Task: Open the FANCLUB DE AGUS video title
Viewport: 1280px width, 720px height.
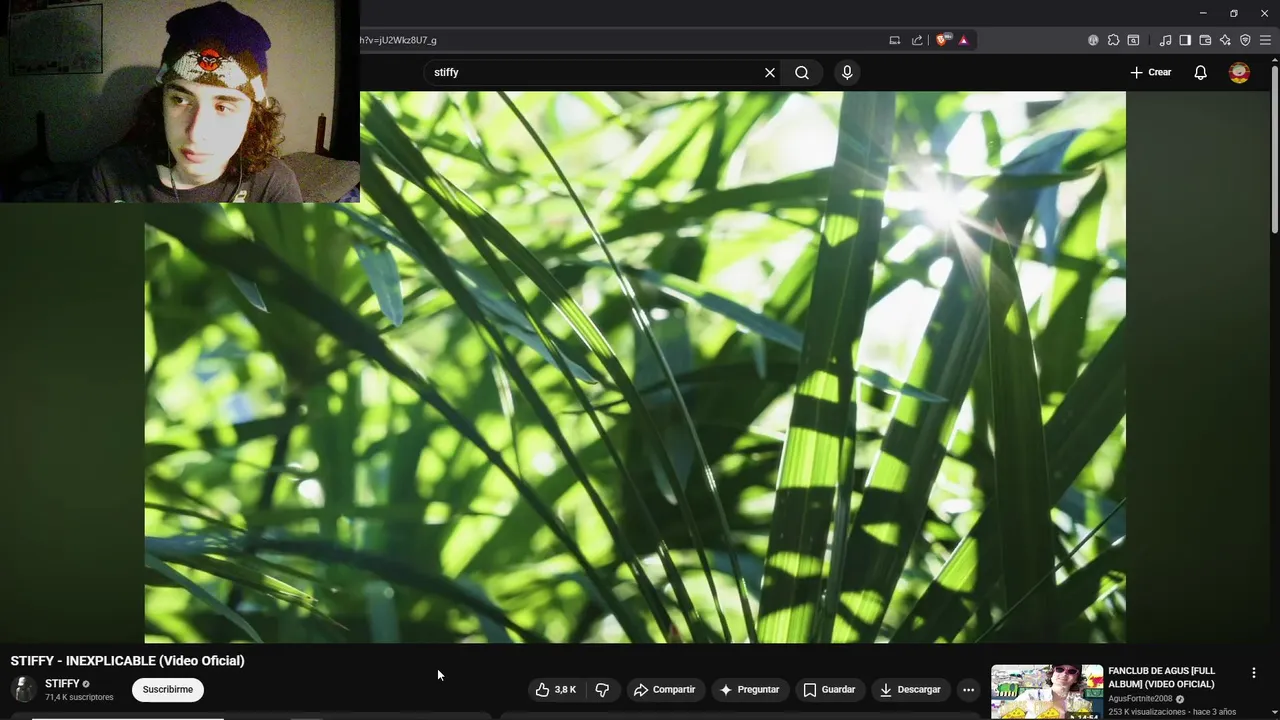Action: 1161,677
